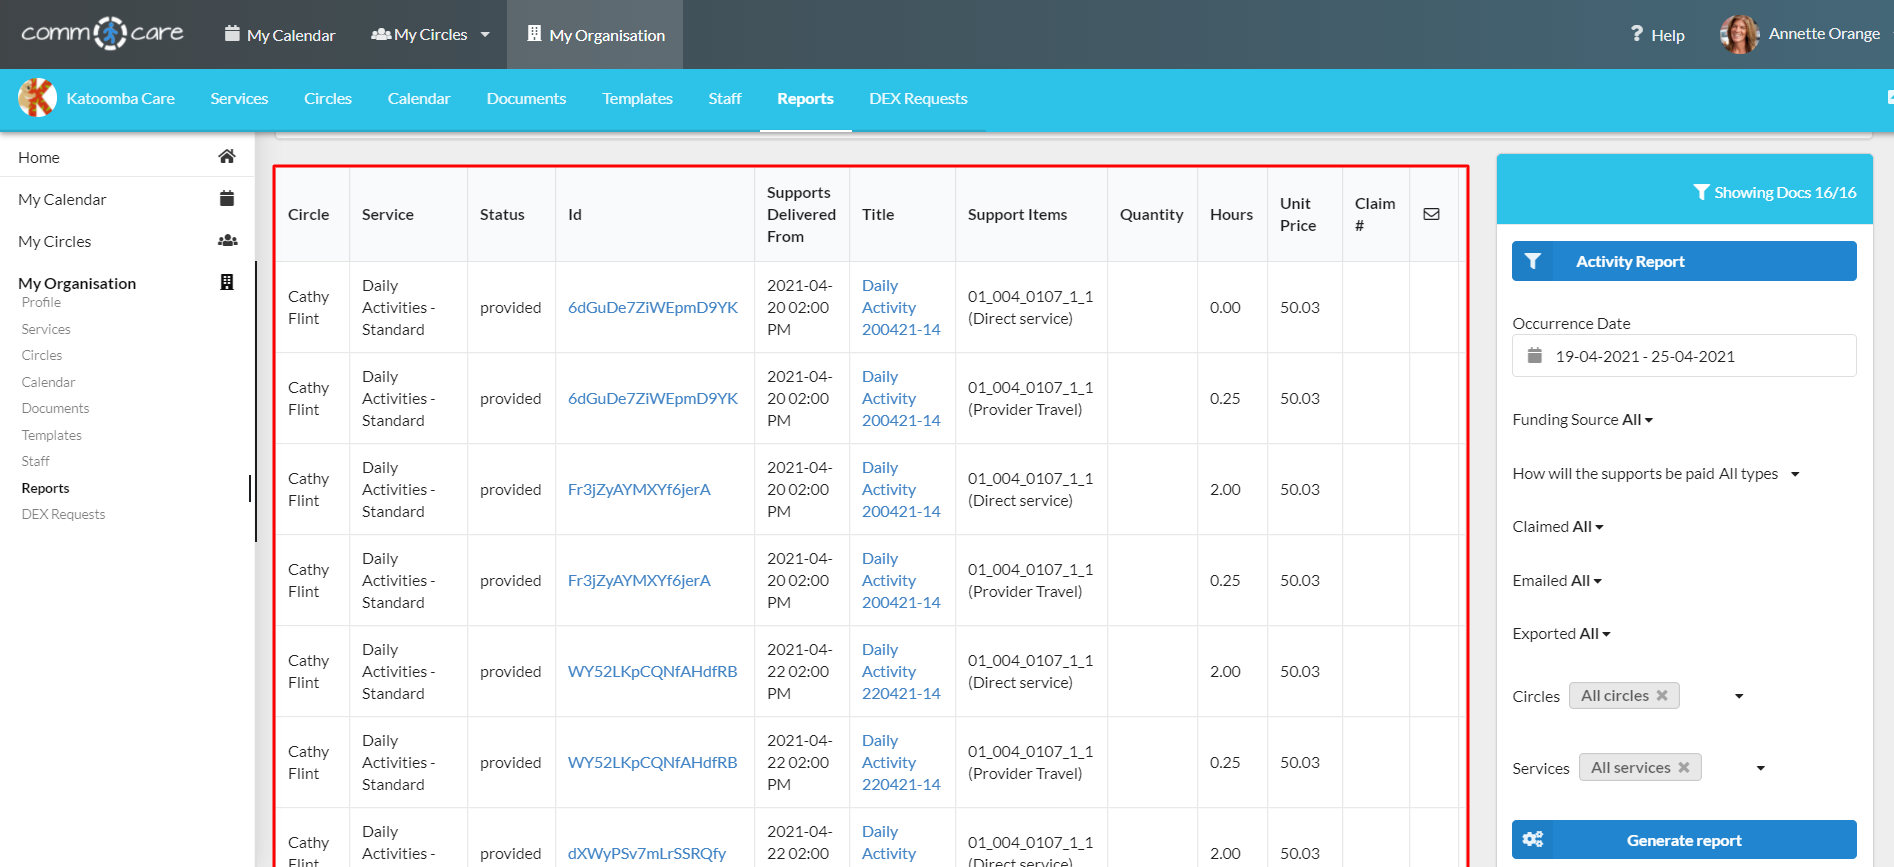Viewport: 1894px width, 867px height.
Task: Open record link WY52LKpCQNfAHdfRB
Action: 652,672
